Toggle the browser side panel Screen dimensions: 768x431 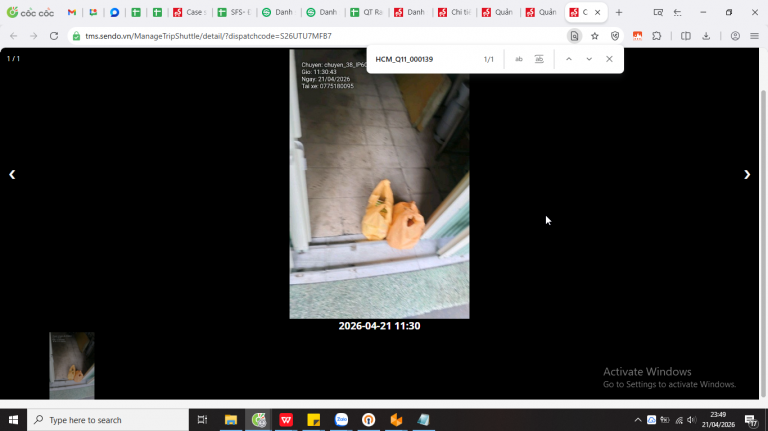pyautogui.click(x=686, y=36)
